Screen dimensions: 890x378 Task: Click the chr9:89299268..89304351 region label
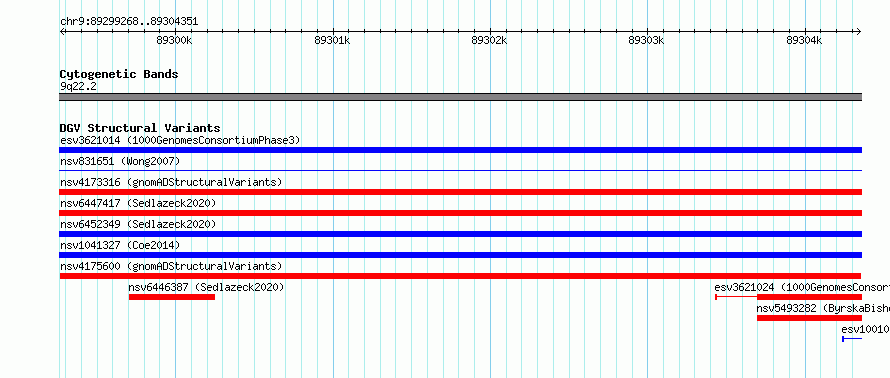coord(129,22)
